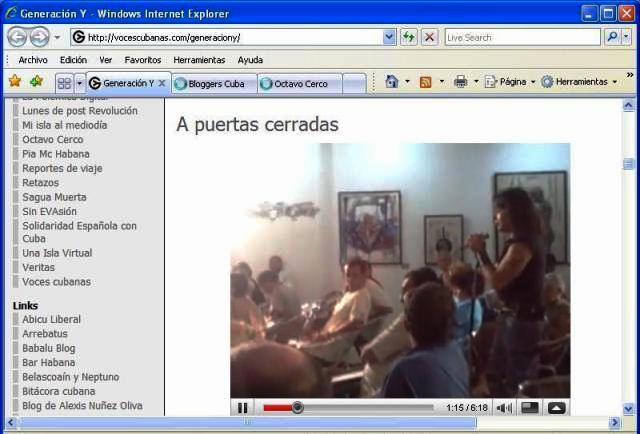Open a new blank tab
The height and width of the screenshot is (434, 640).
[354, 84]
